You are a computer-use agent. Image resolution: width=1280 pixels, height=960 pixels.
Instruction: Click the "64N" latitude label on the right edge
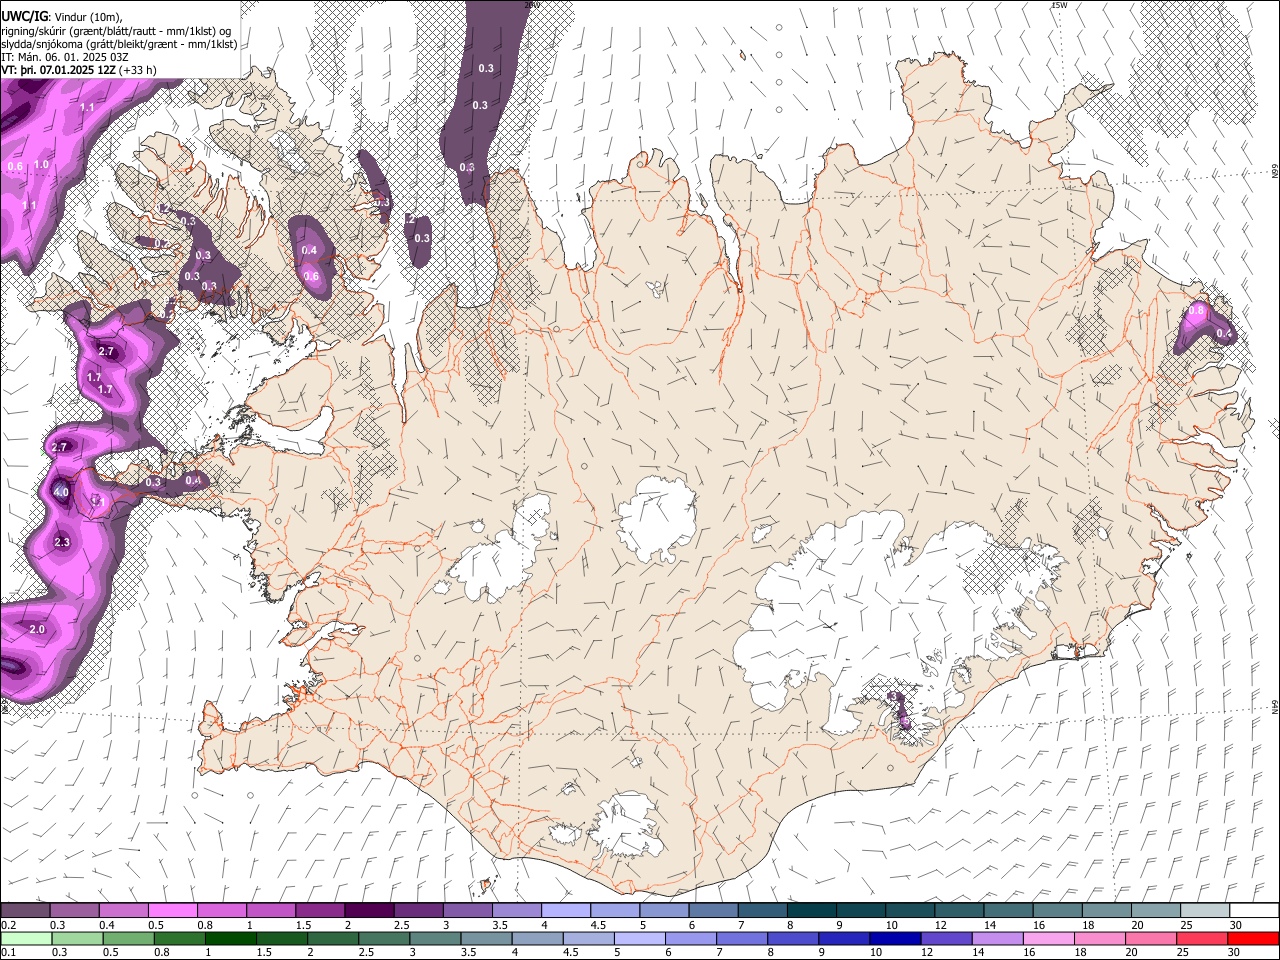click(1274, 707)
